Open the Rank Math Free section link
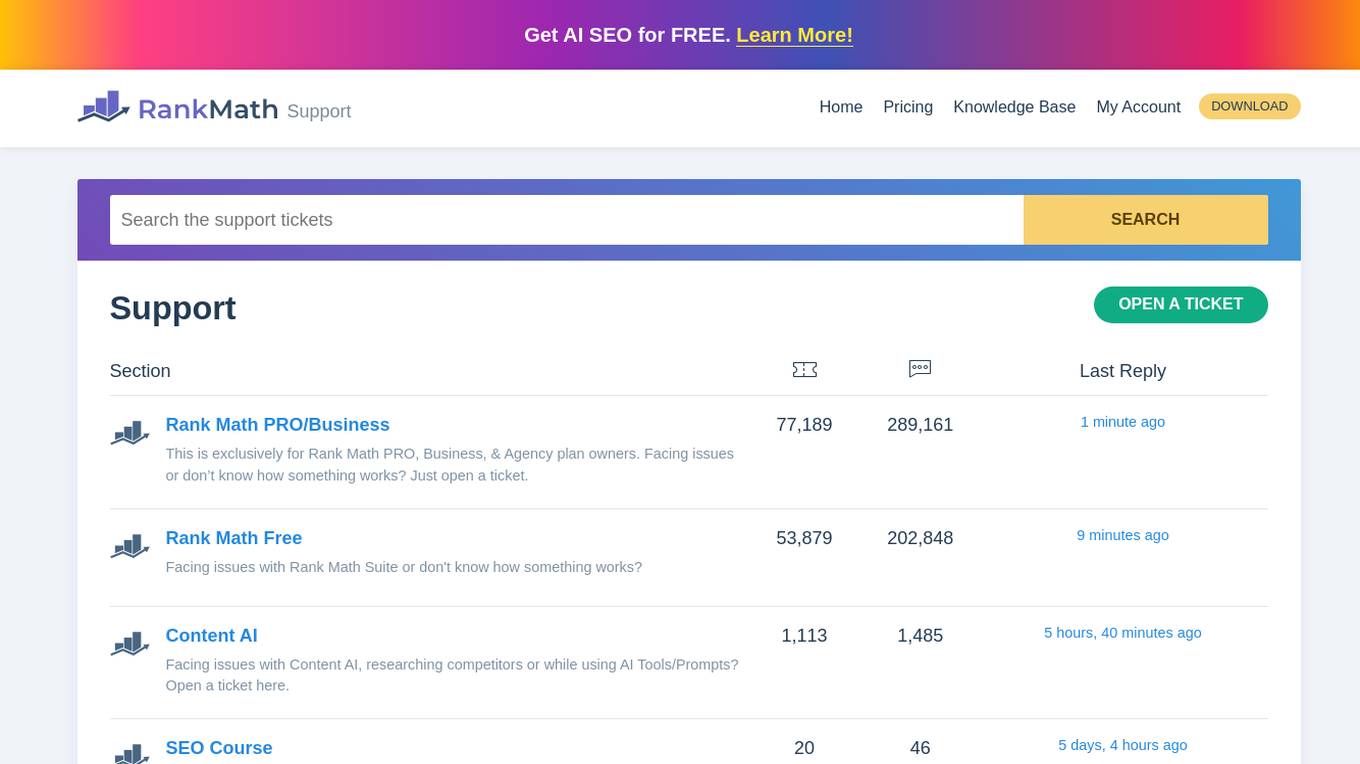 233,538
